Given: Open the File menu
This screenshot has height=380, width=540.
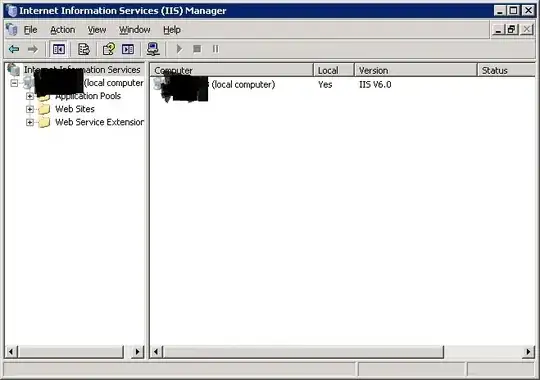Looking at the screenshot, I should [30, 30].
